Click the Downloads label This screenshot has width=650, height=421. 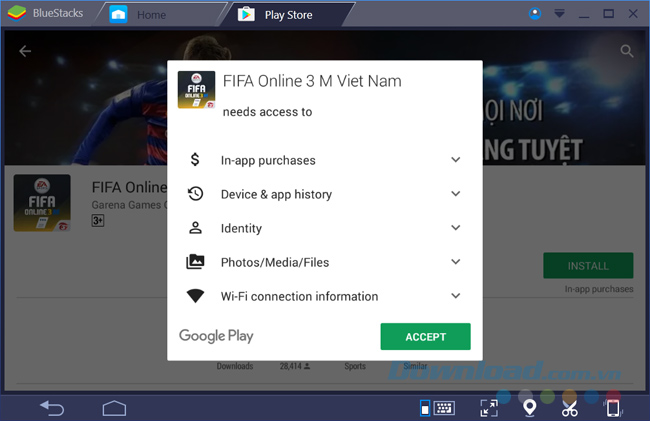click(x=235, y=366)
